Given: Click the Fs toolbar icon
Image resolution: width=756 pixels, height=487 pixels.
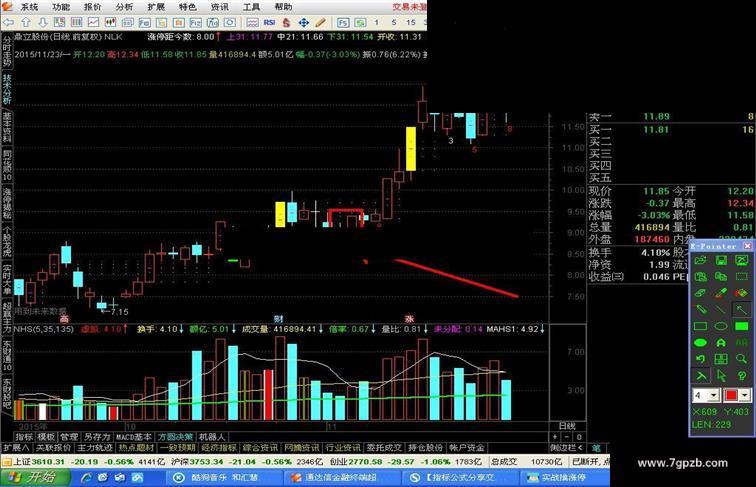Looking at the screenshot, I should [343, 22].
